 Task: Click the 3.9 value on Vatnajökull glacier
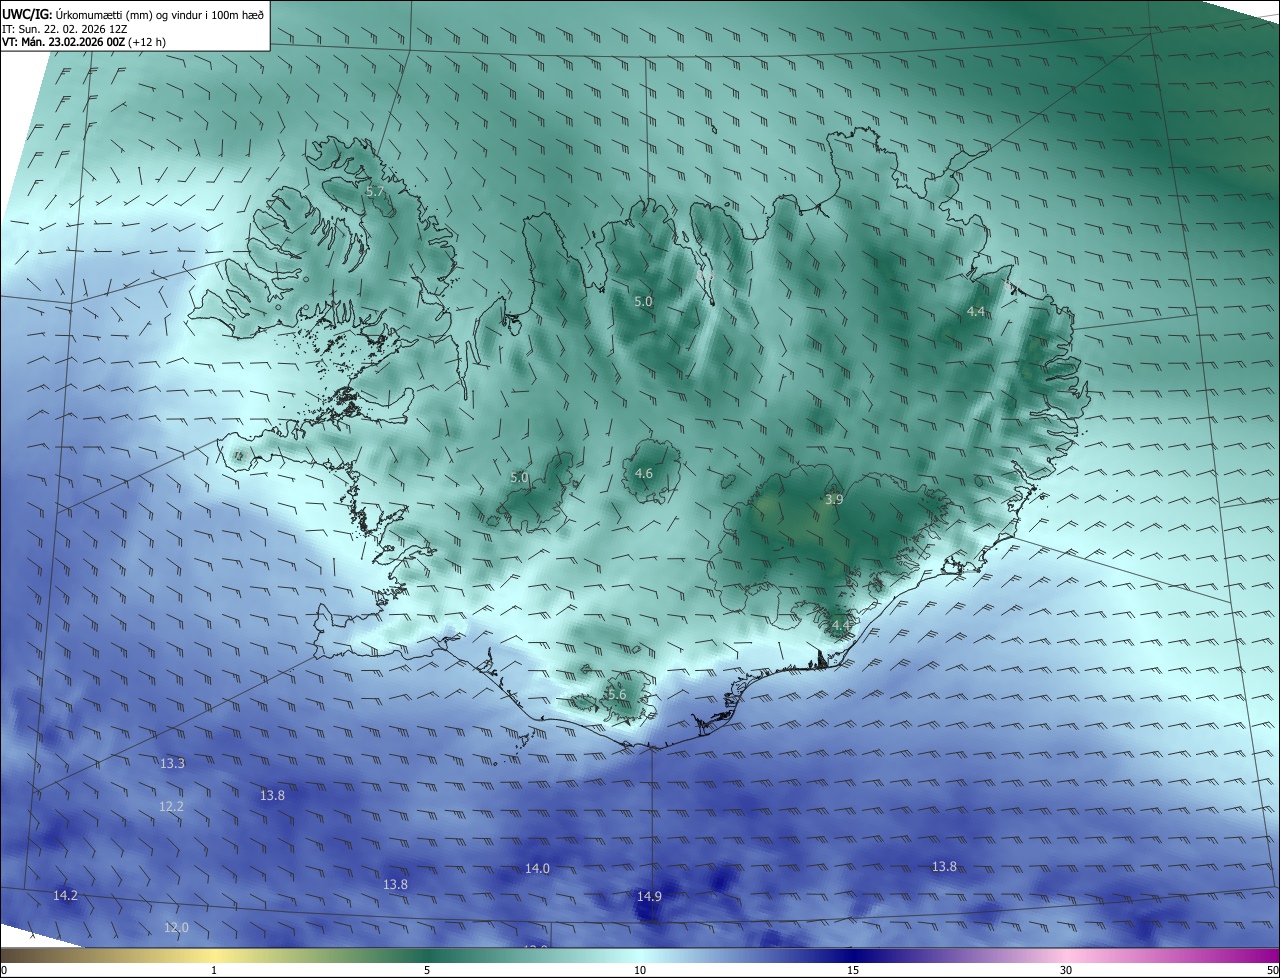pos(834,499)
